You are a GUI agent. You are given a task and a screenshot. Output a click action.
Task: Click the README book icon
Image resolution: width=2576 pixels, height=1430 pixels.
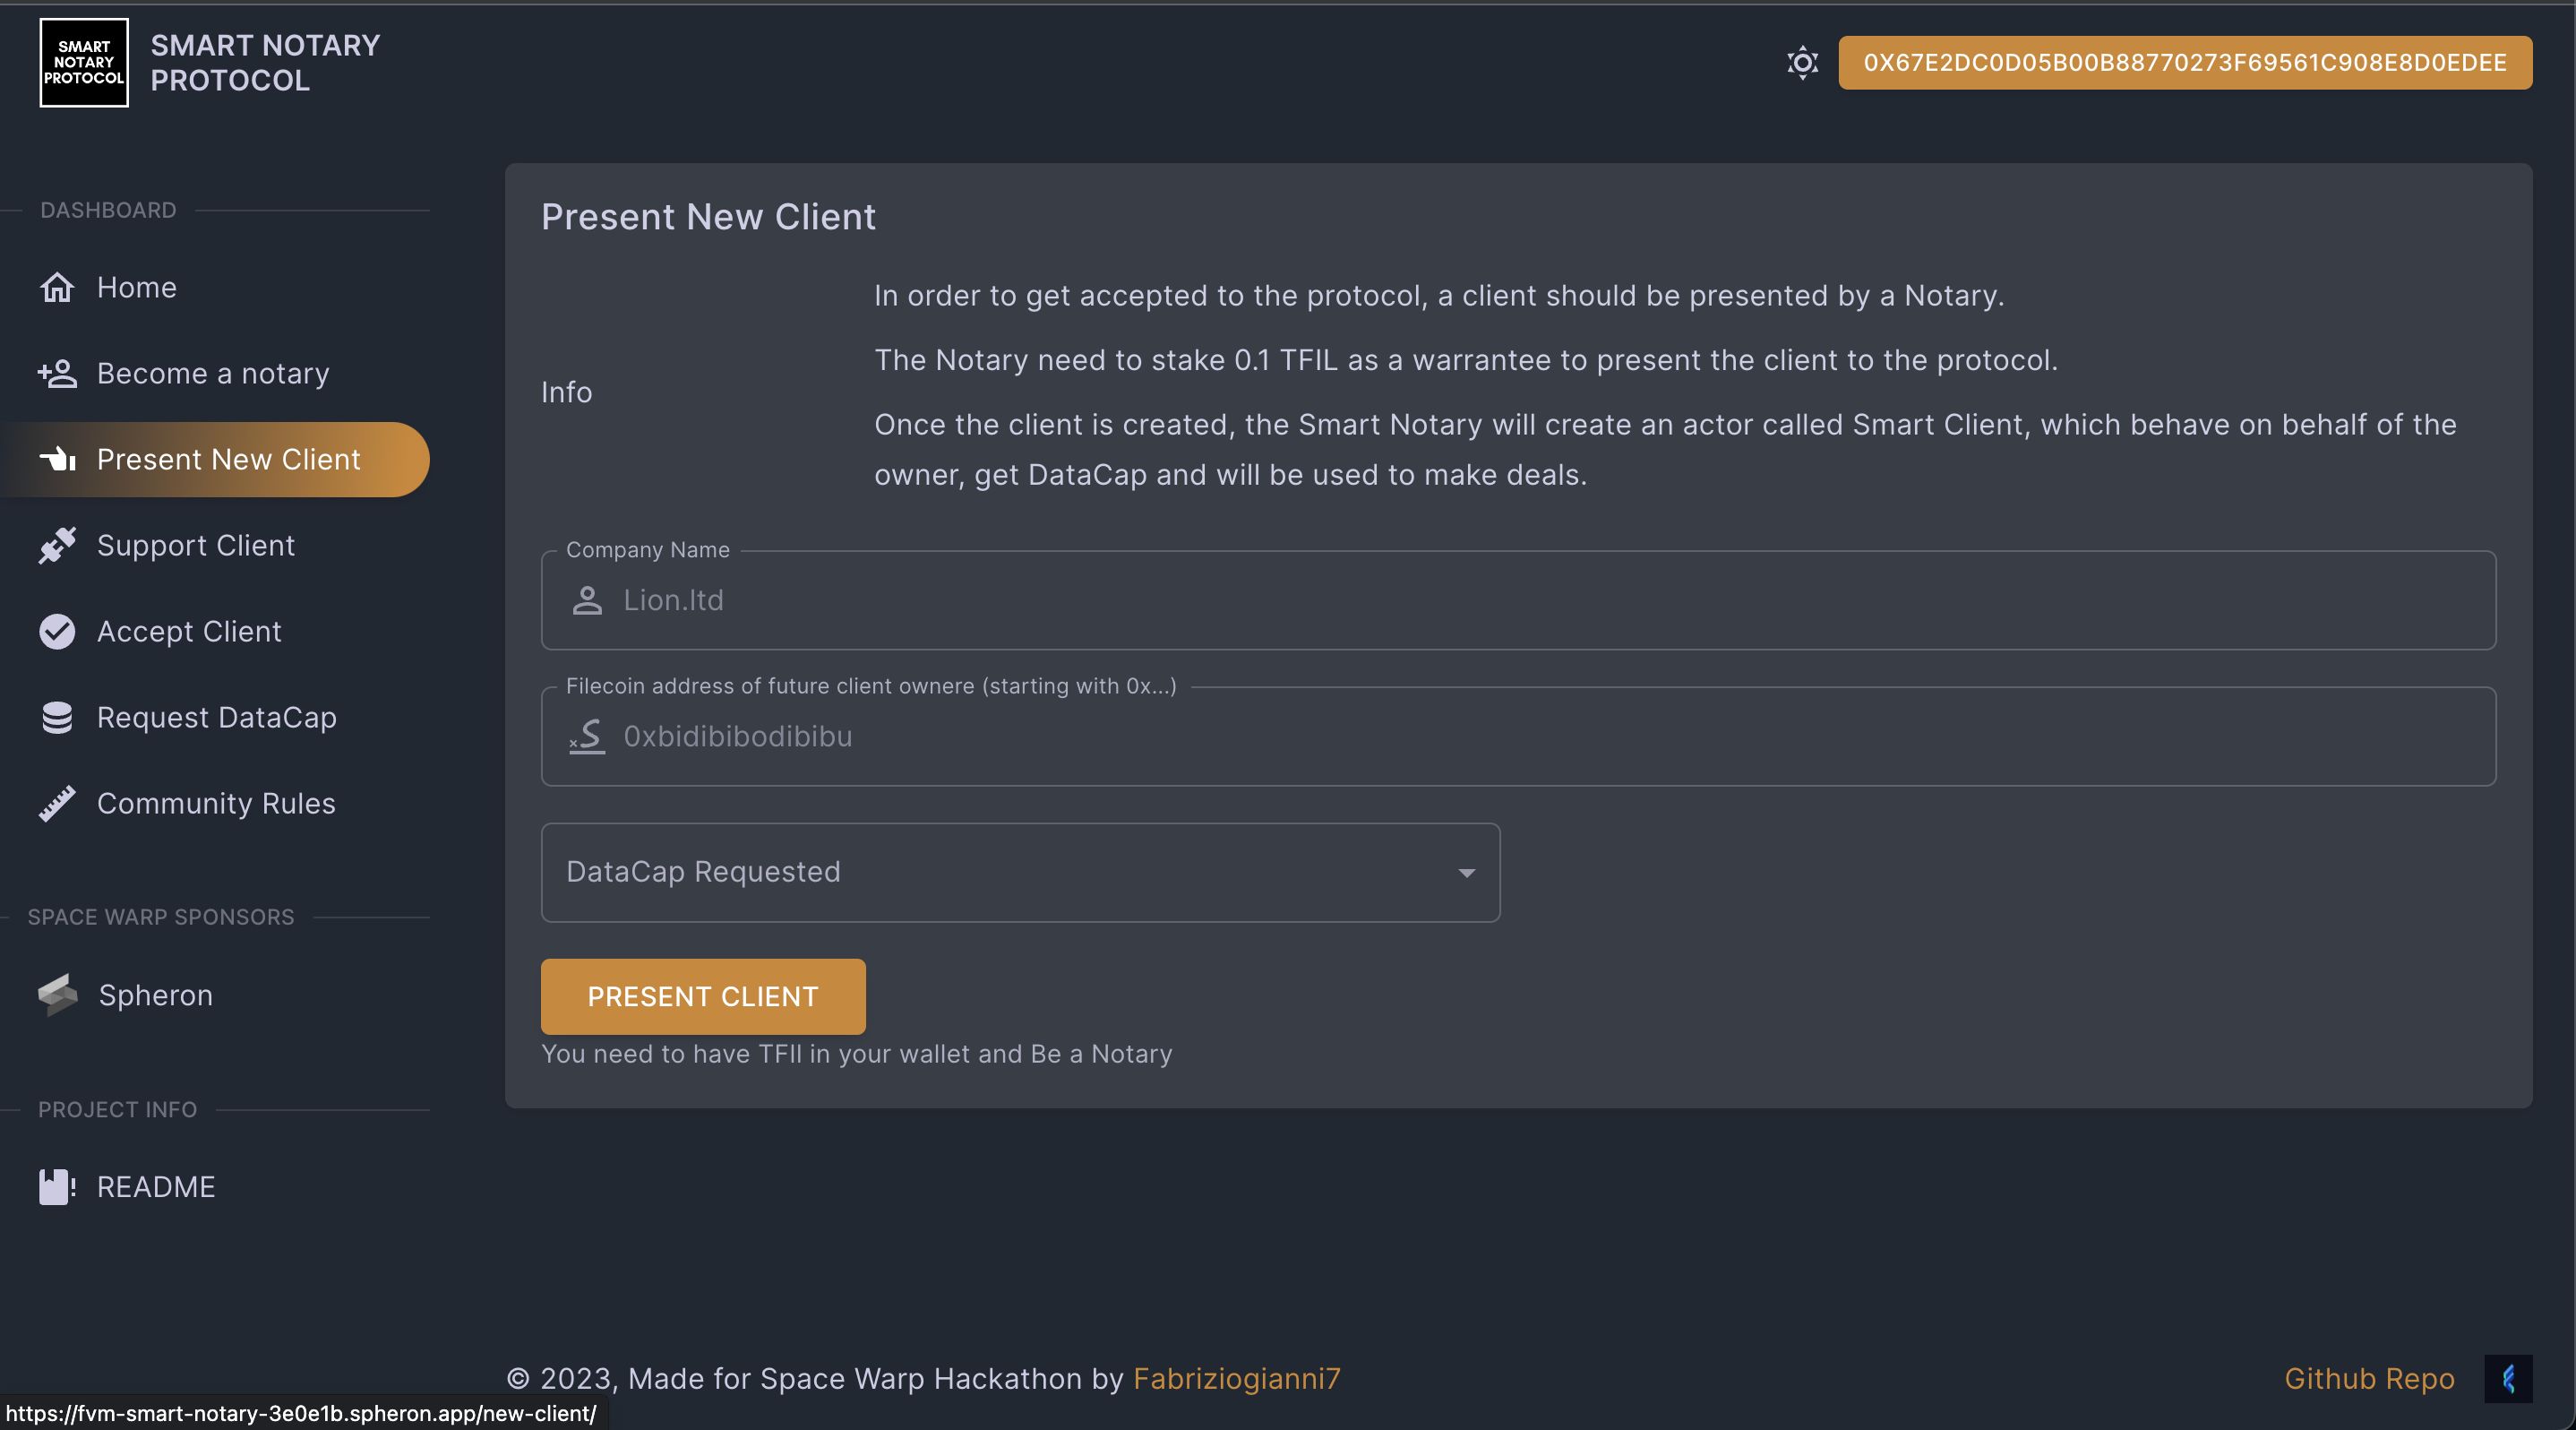point(57,1187)
